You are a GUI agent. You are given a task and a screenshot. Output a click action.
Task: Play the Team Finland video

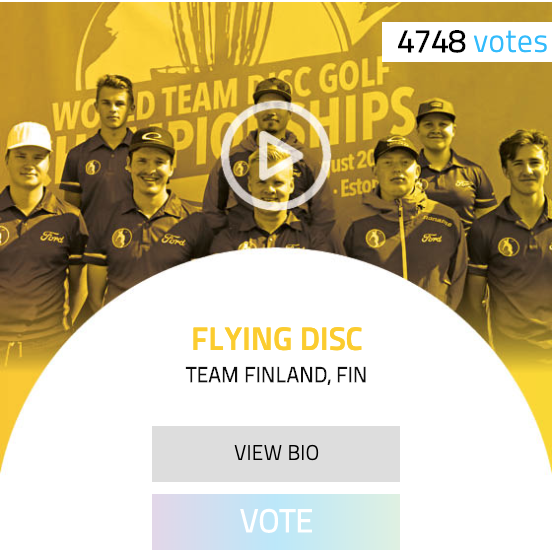click(276, 156)
